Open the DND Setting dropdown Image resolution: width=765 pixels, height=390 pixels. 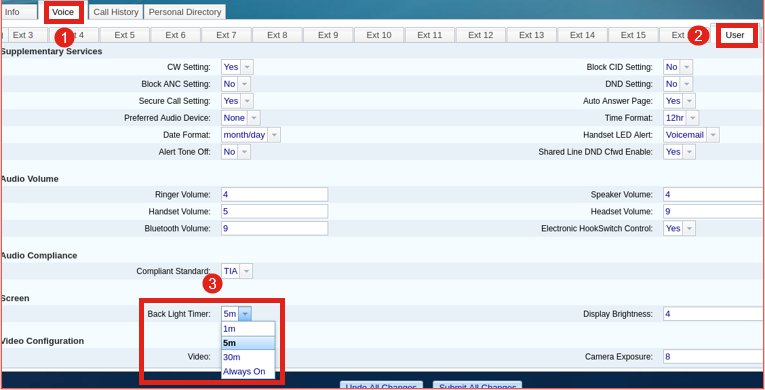678,84
